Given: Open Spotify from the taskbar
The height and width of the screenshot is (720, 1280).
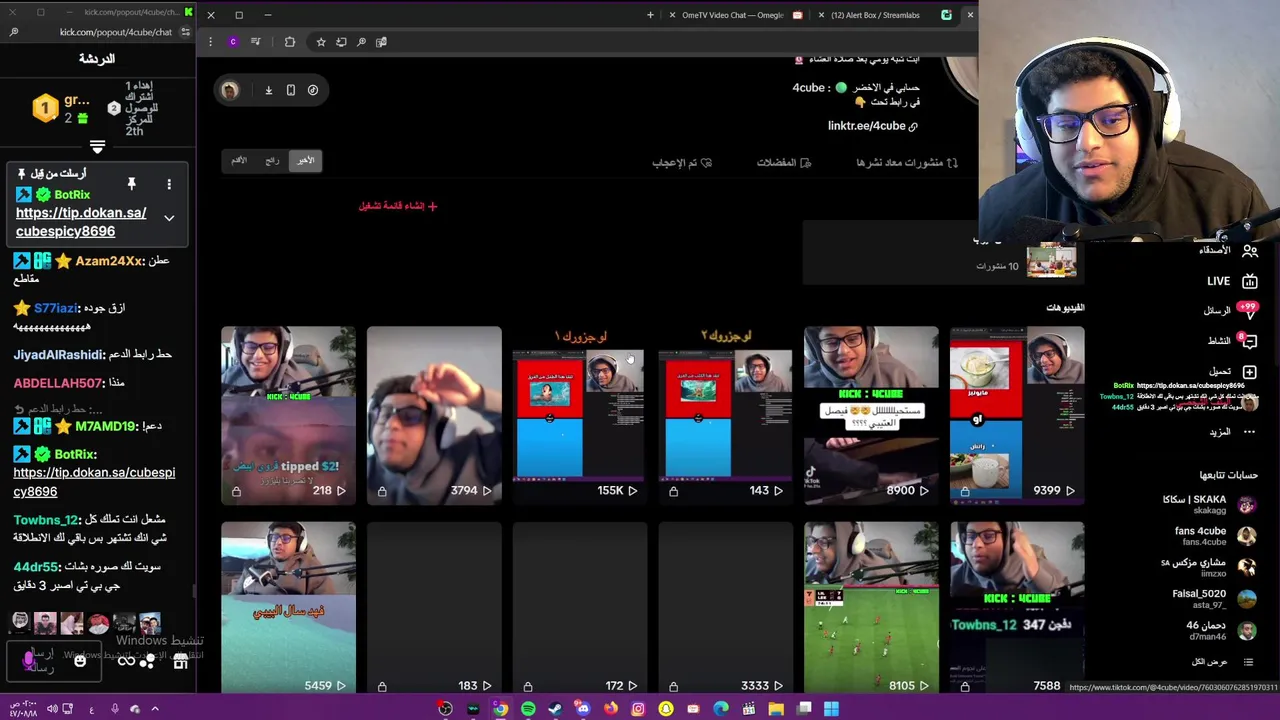Looking at the screenshot, I should (528, 709).
